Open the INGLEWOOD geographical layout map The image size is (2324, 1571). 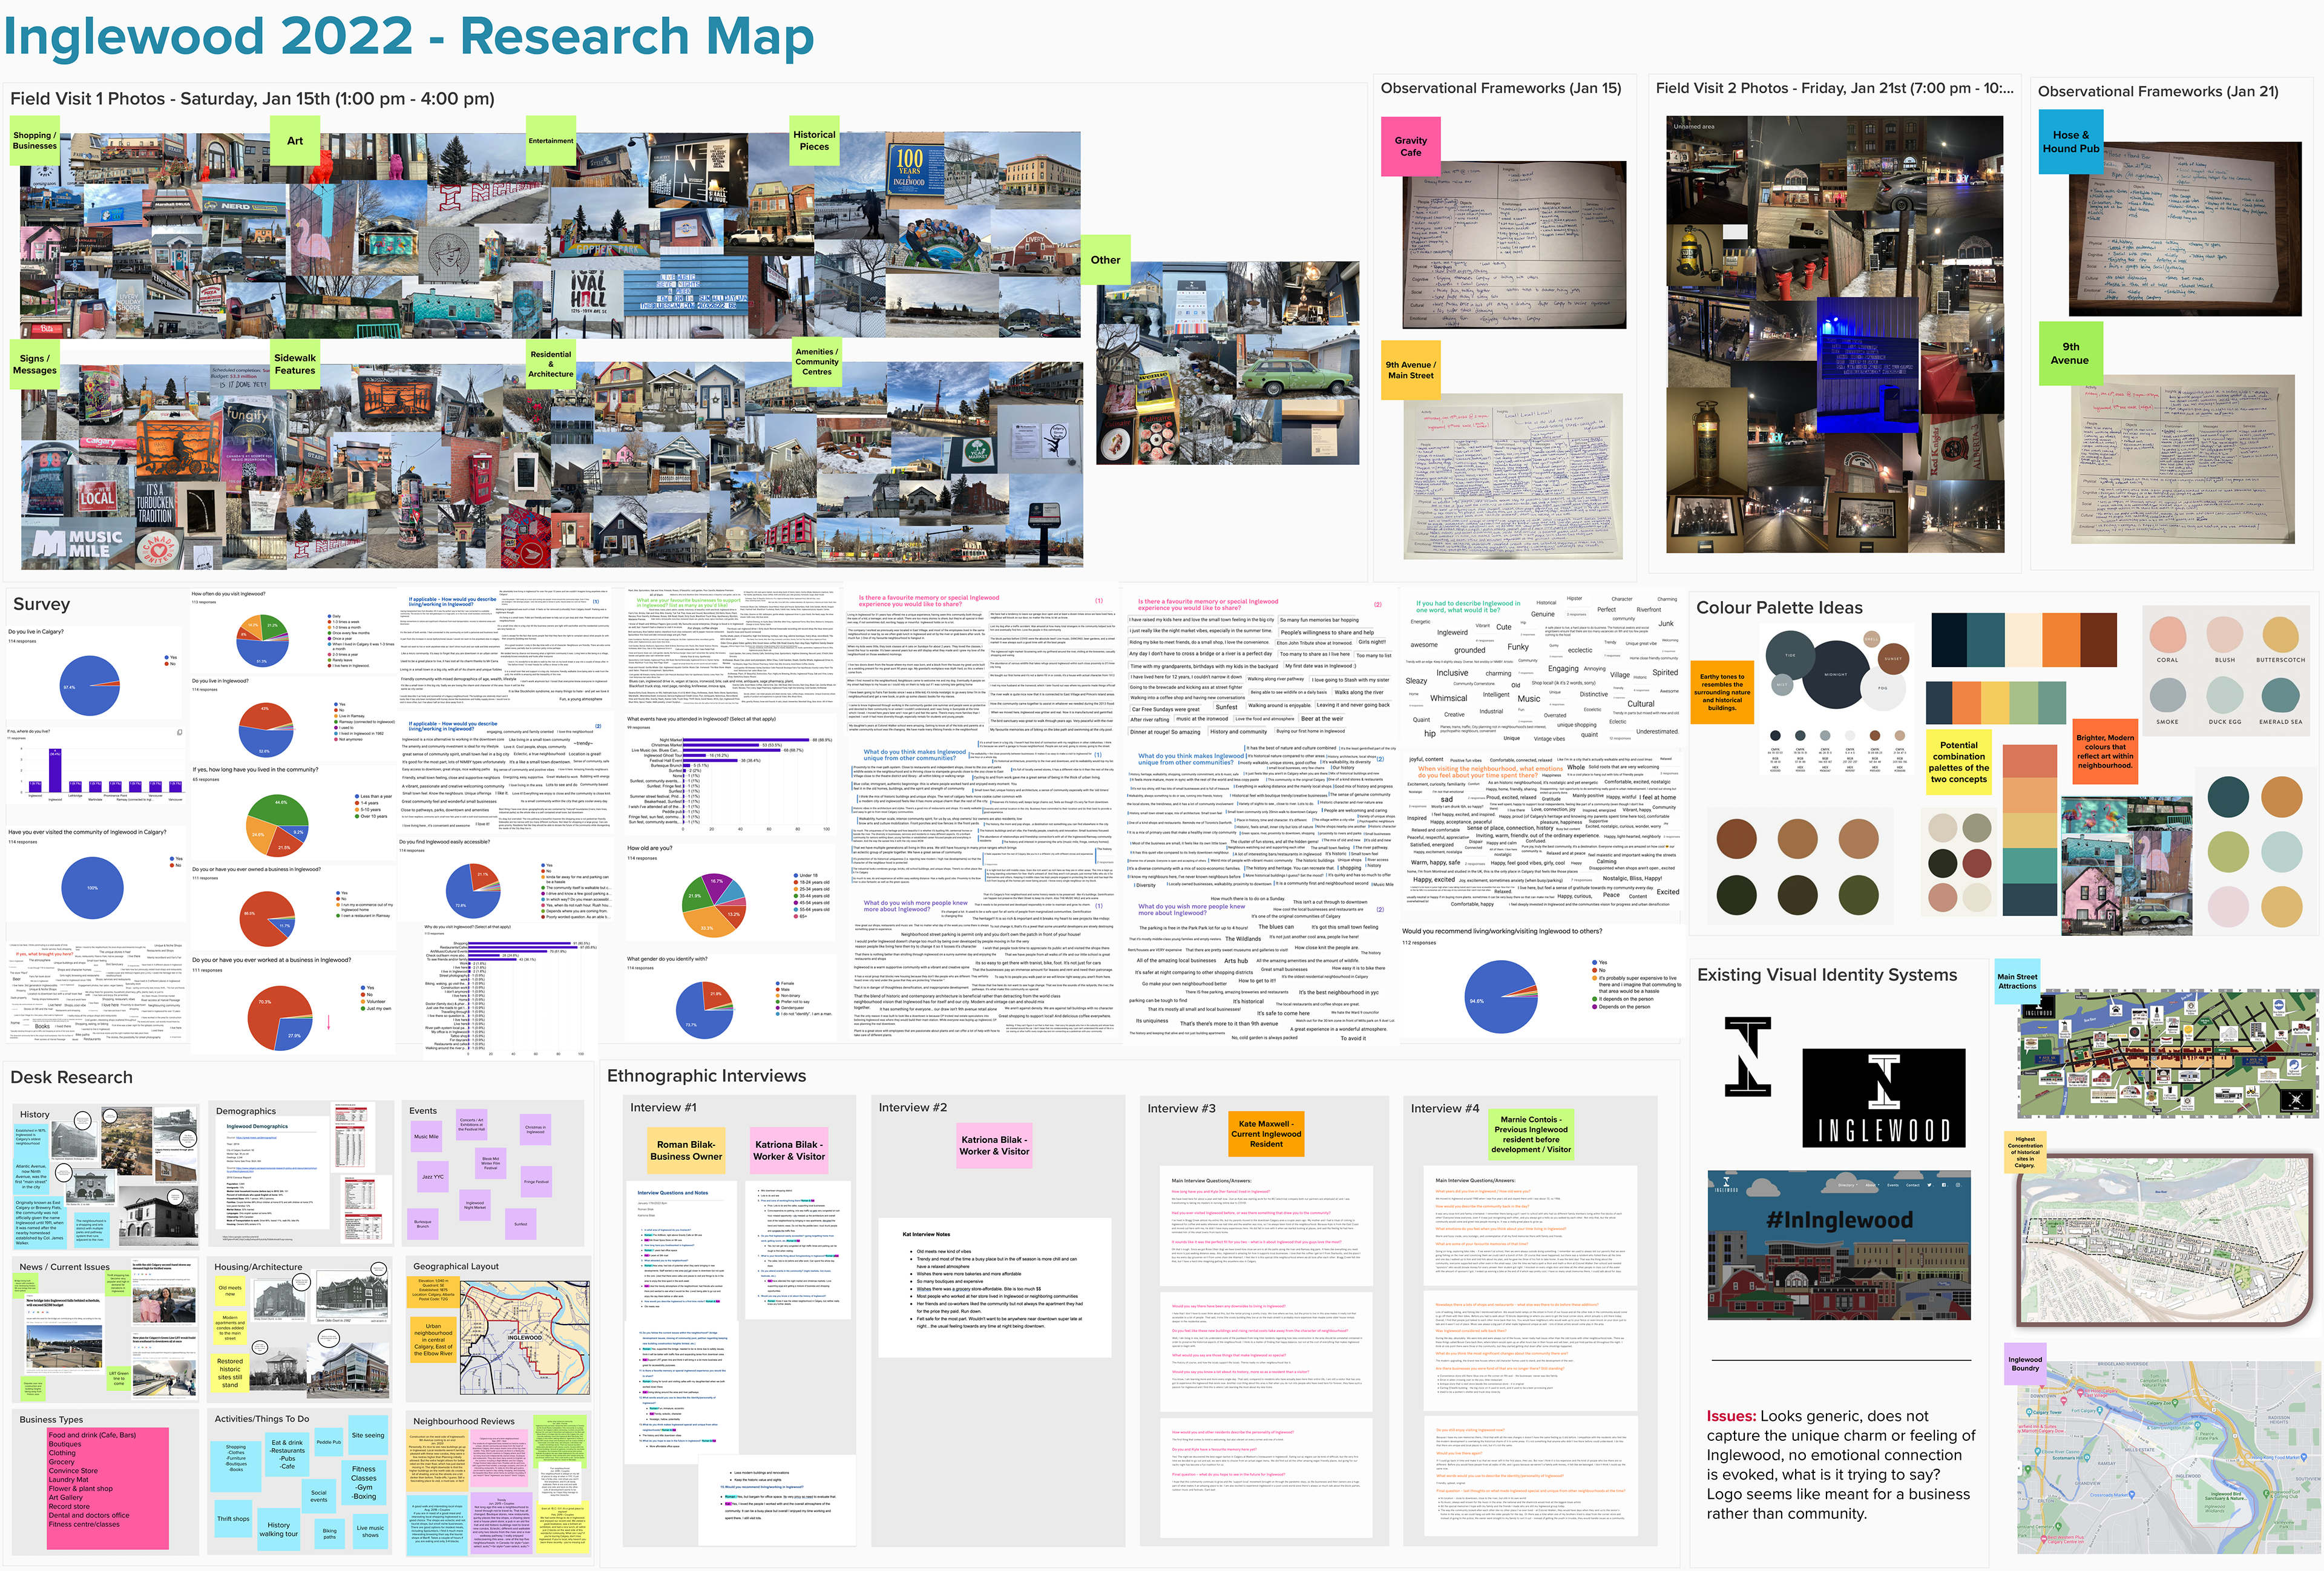(524, 1337)
